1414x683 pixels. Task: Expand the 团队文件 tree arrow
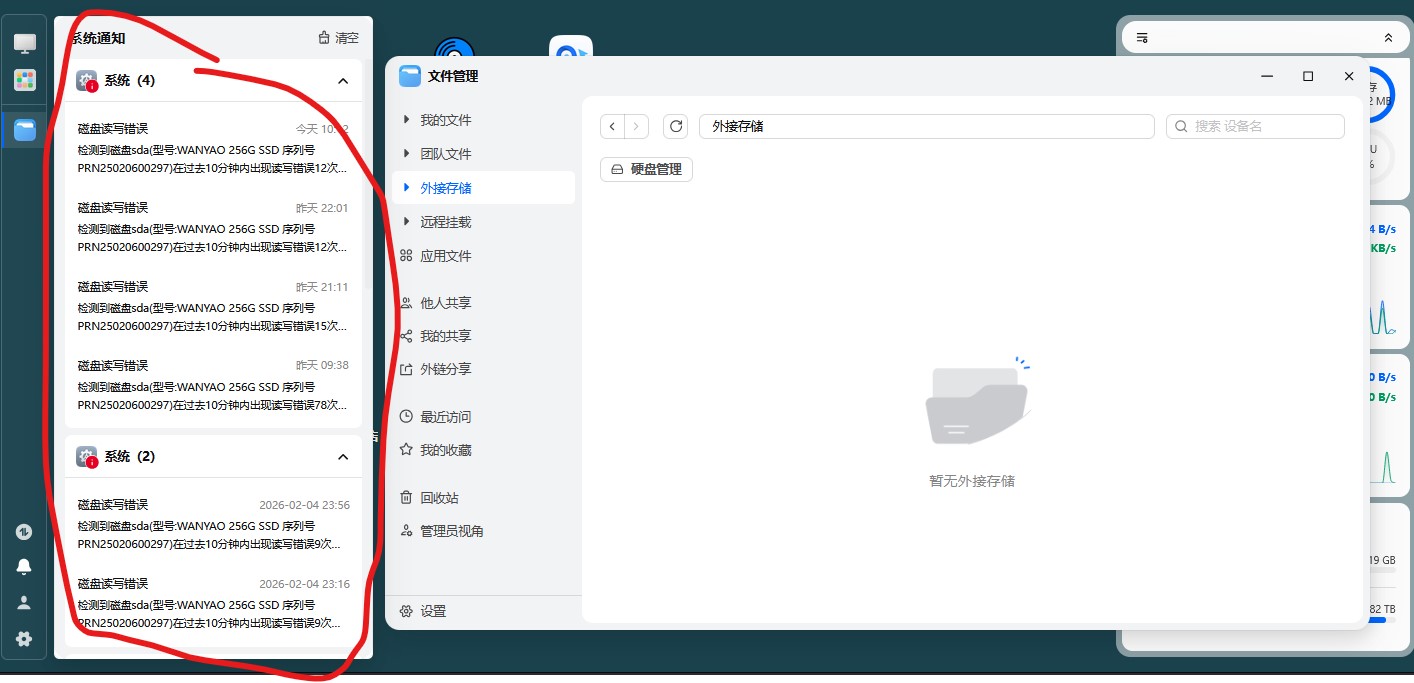coord(406,154)
